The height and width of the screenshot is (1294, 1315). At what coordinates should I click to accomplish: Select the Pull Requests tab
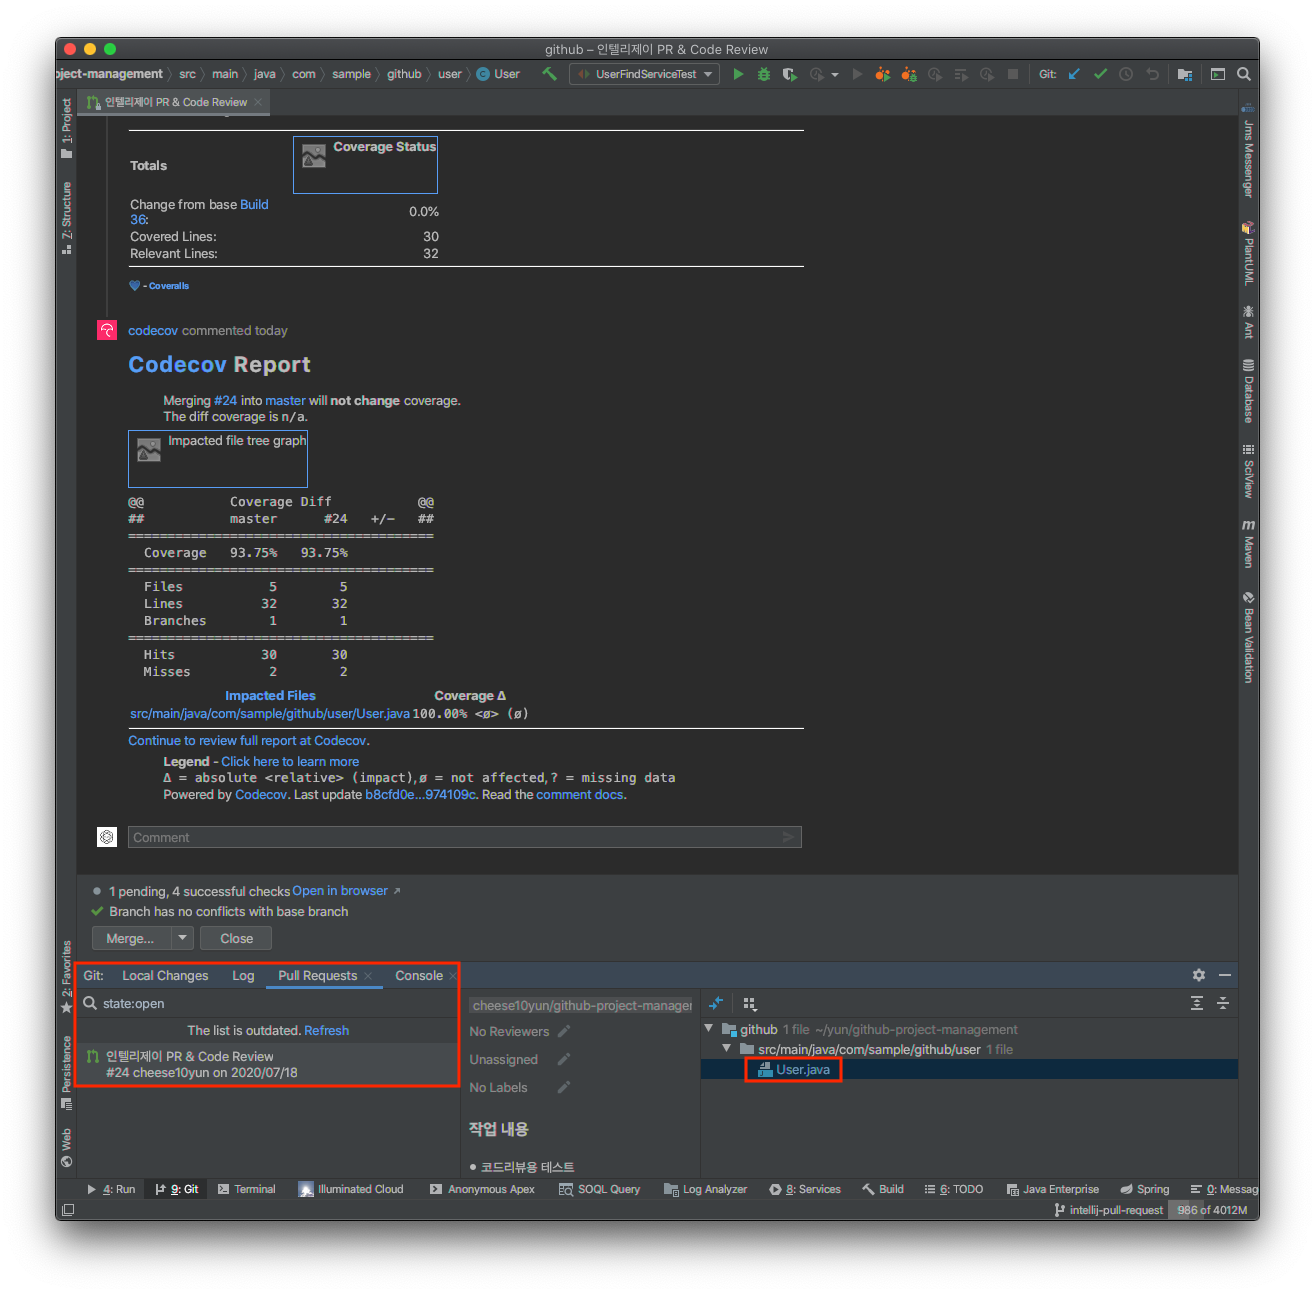click(x=317, y=976)
